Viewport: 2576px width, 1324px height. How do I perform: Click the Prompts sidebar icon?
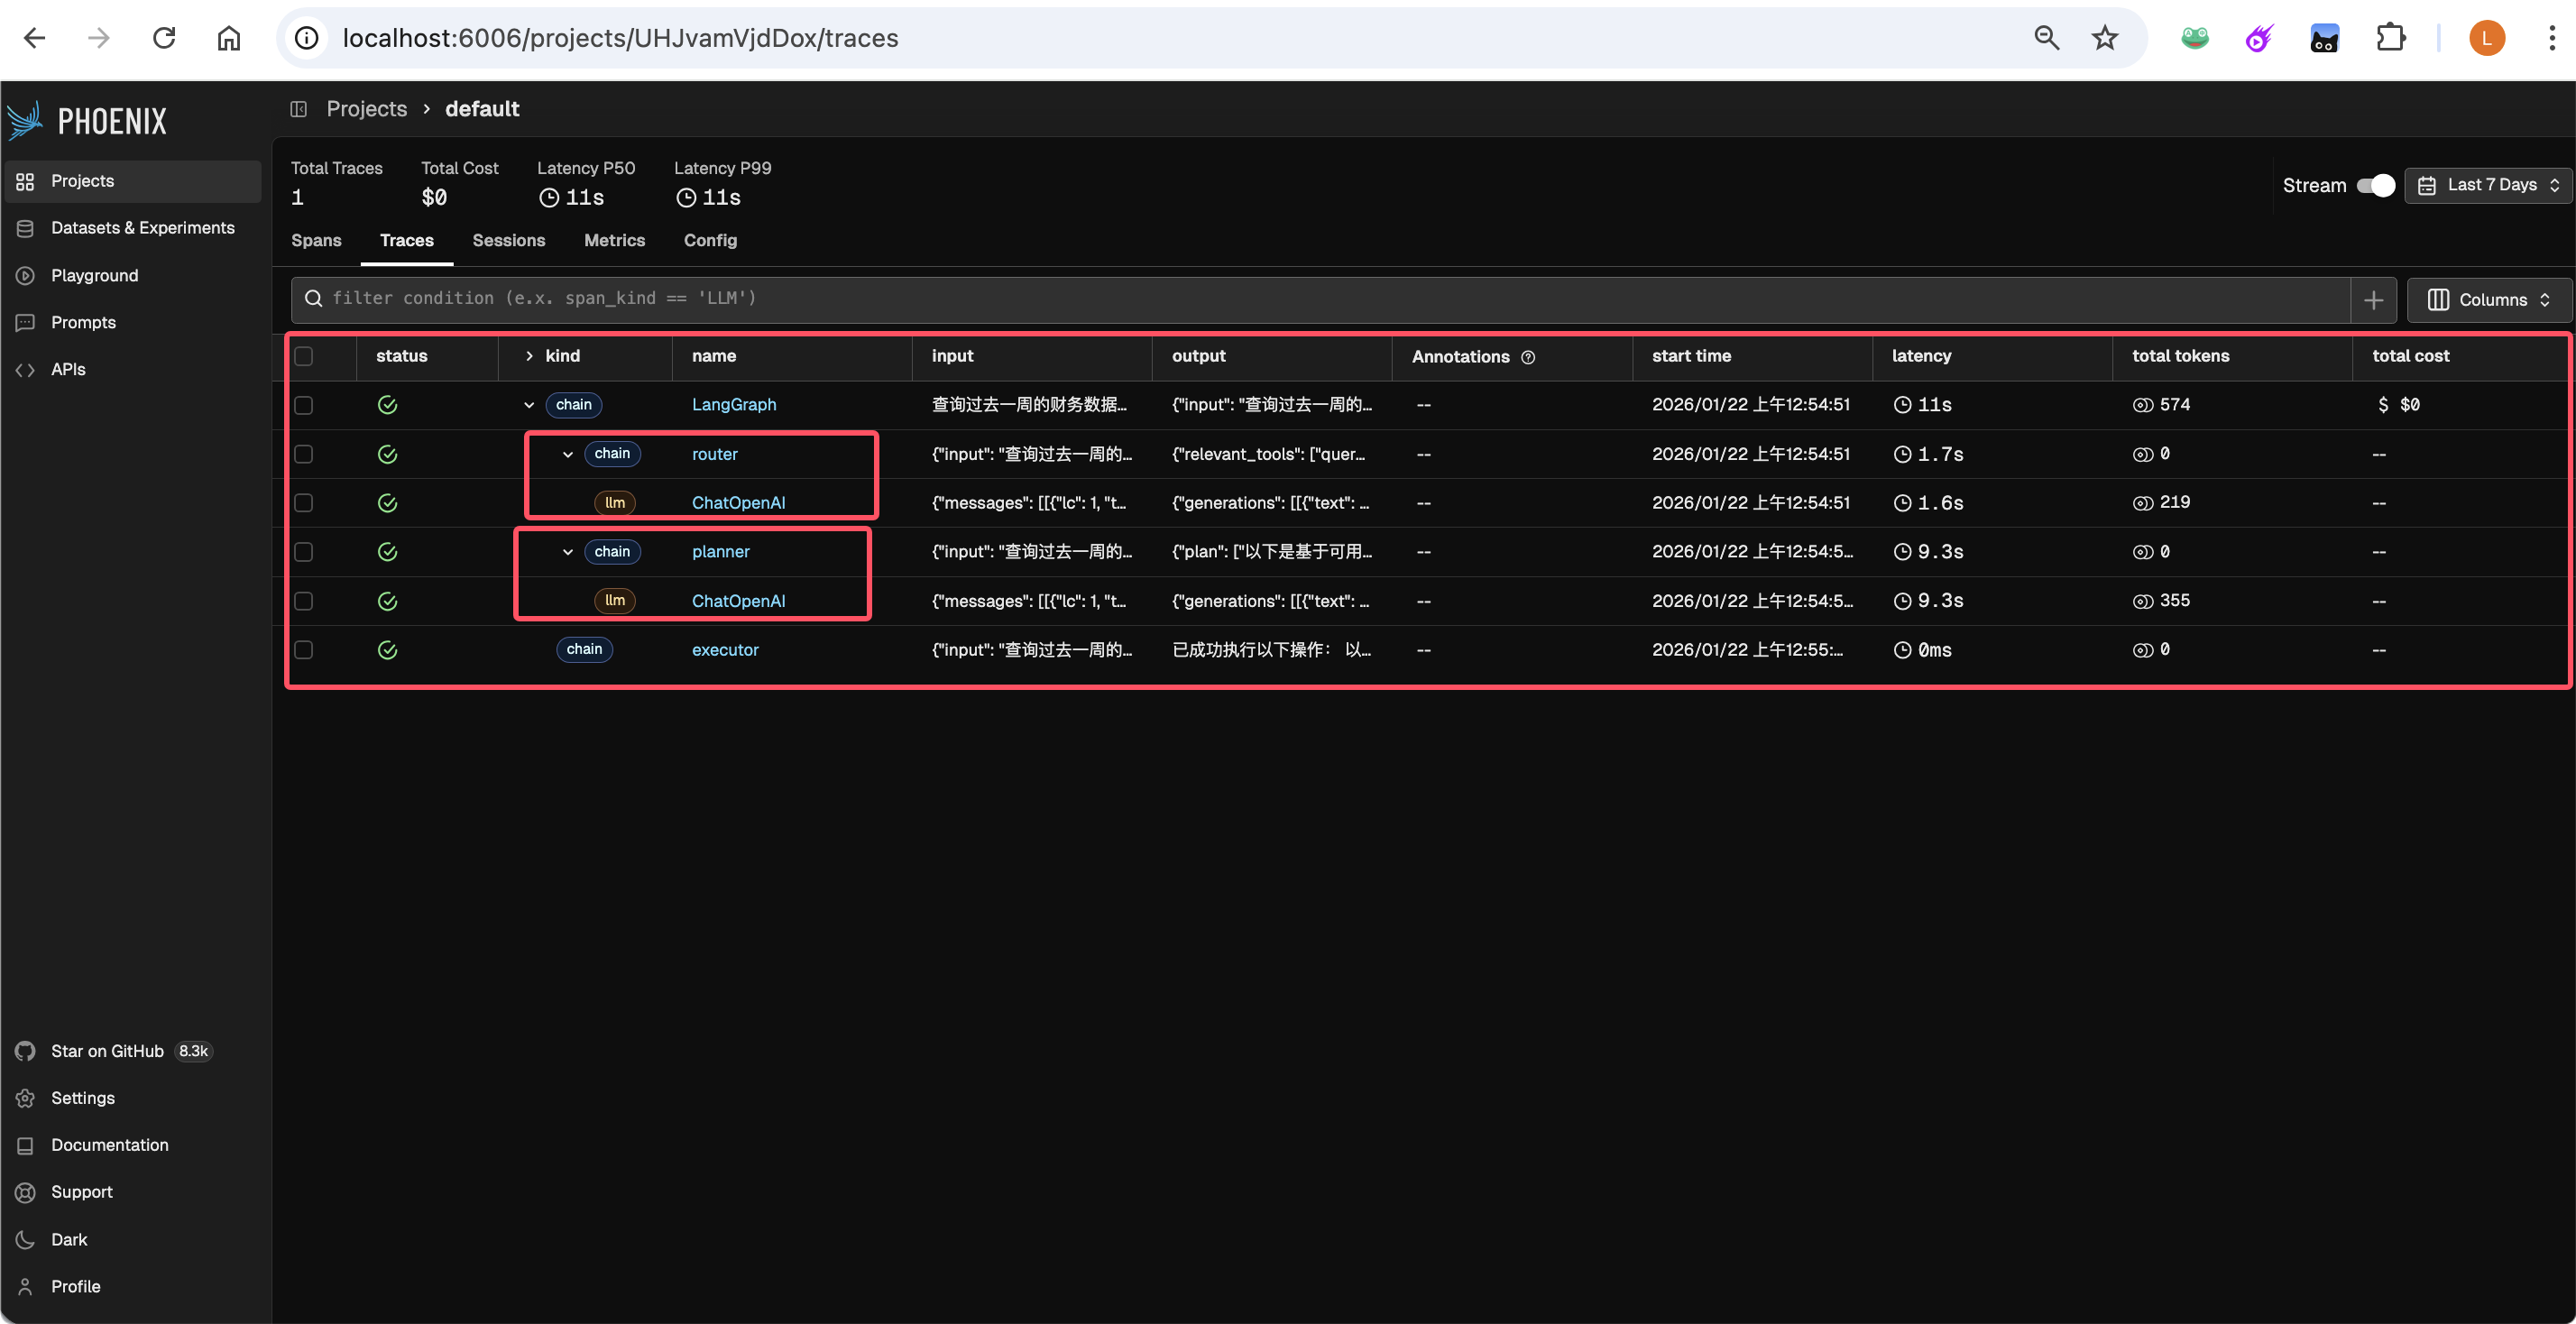pyautogui.click(x=25, y=322)
